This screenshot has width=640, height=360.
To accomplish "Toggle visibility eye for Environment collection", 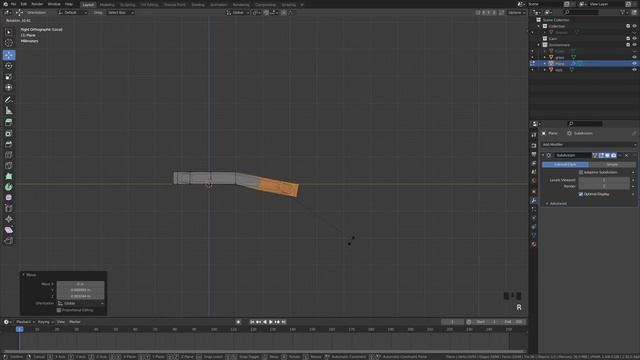I will [634, 45].
